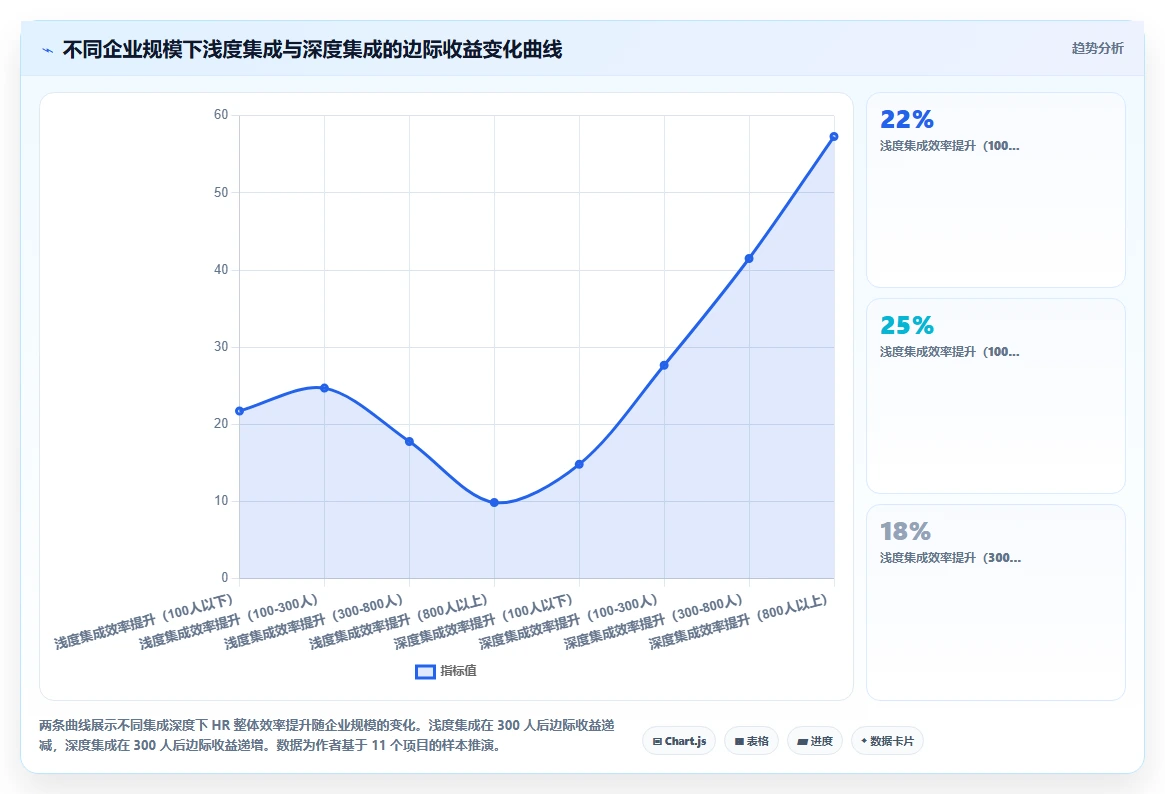The height and width of the screenshot is (794, 1165).
Task: Click the lightning icon beside the chart title
Action: click(x=48, y=51)
